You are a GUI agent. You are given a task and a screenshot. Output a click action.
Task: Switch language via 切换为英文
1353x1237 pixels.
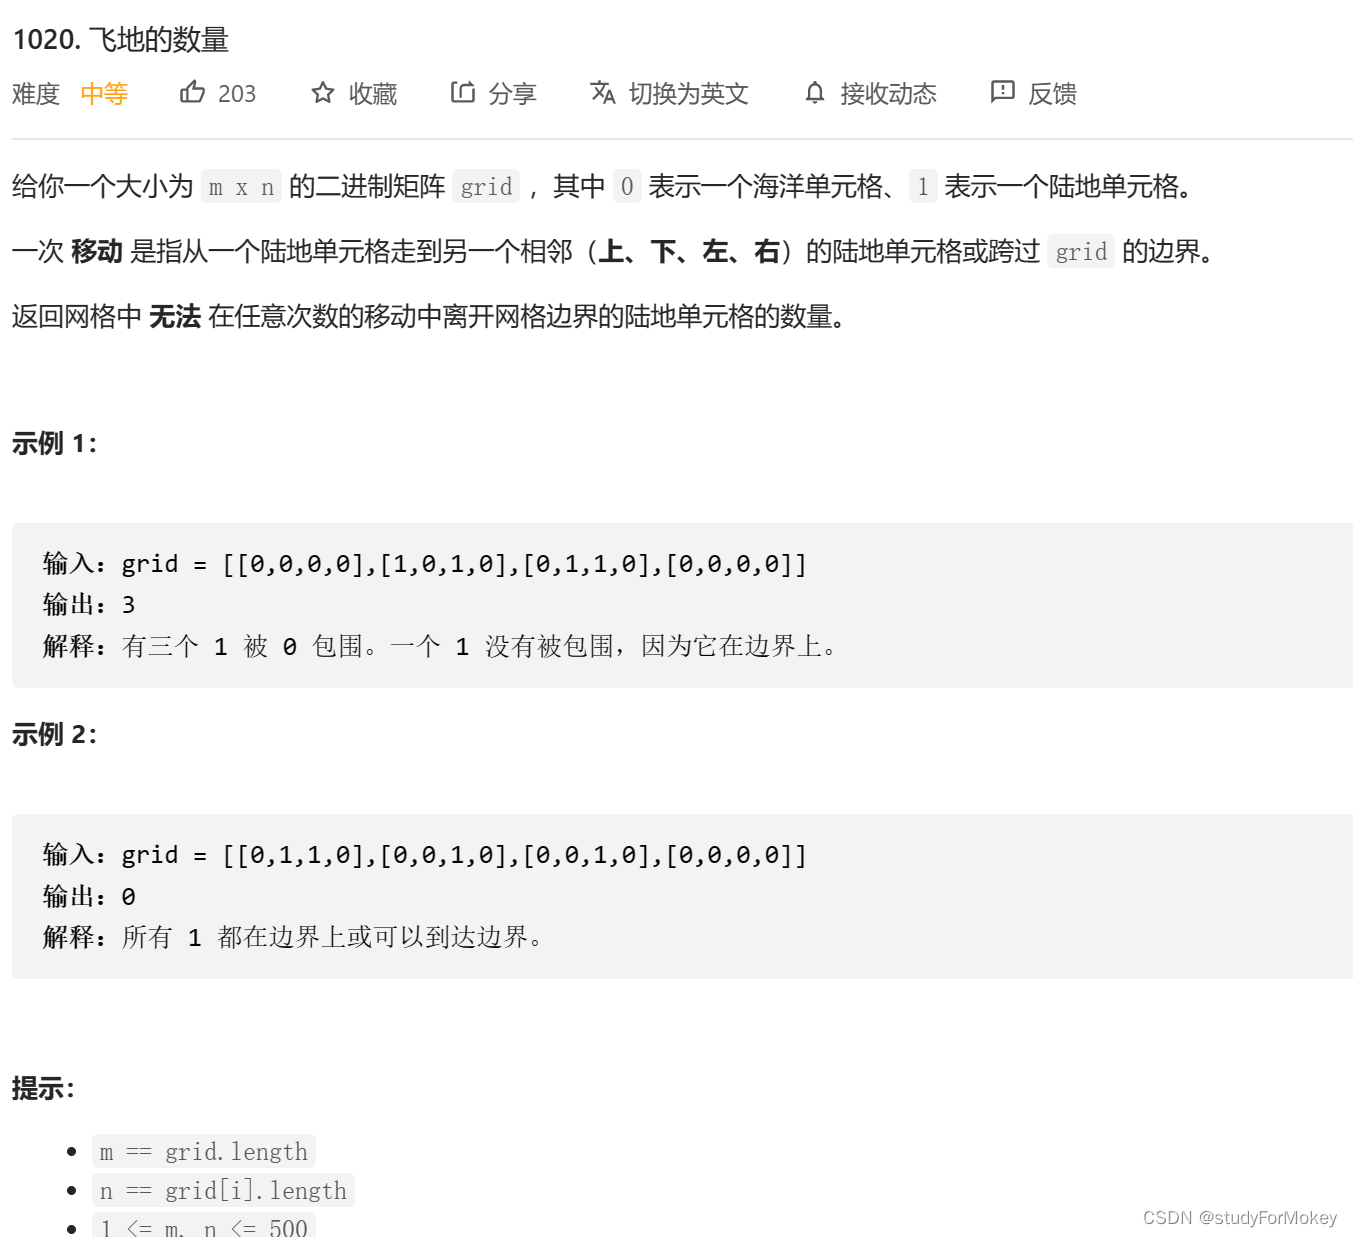click(x=689, y=94)
